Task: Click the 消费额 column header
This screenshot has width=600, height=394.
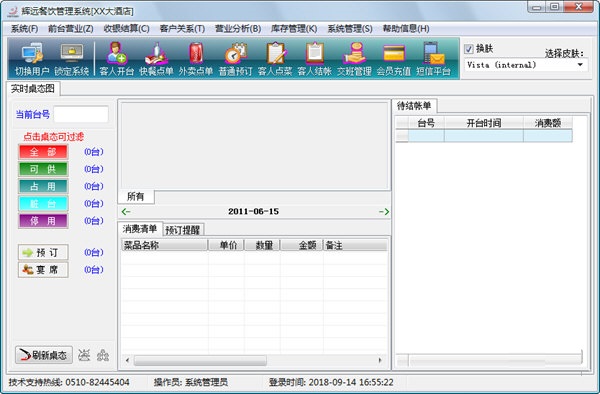Action: pyautogui.click(x=548, y=123)
